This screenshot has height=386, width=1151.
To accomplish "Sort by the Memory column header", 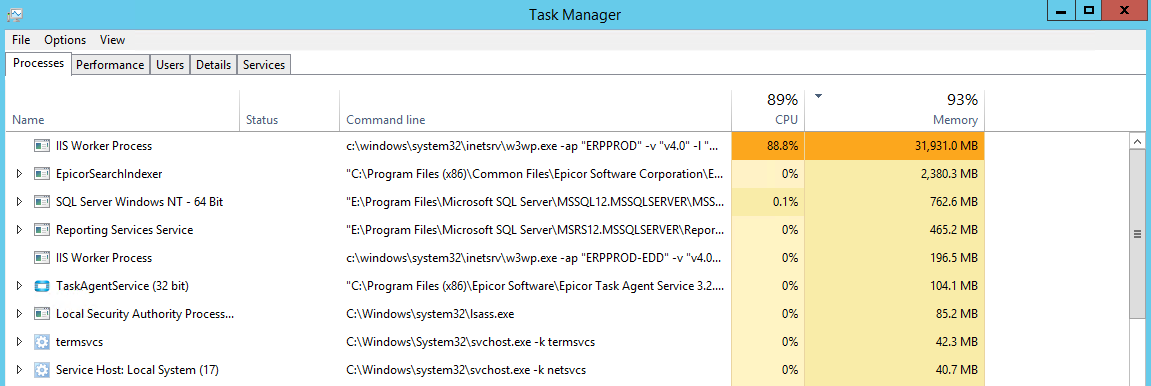I will (894, 109).
